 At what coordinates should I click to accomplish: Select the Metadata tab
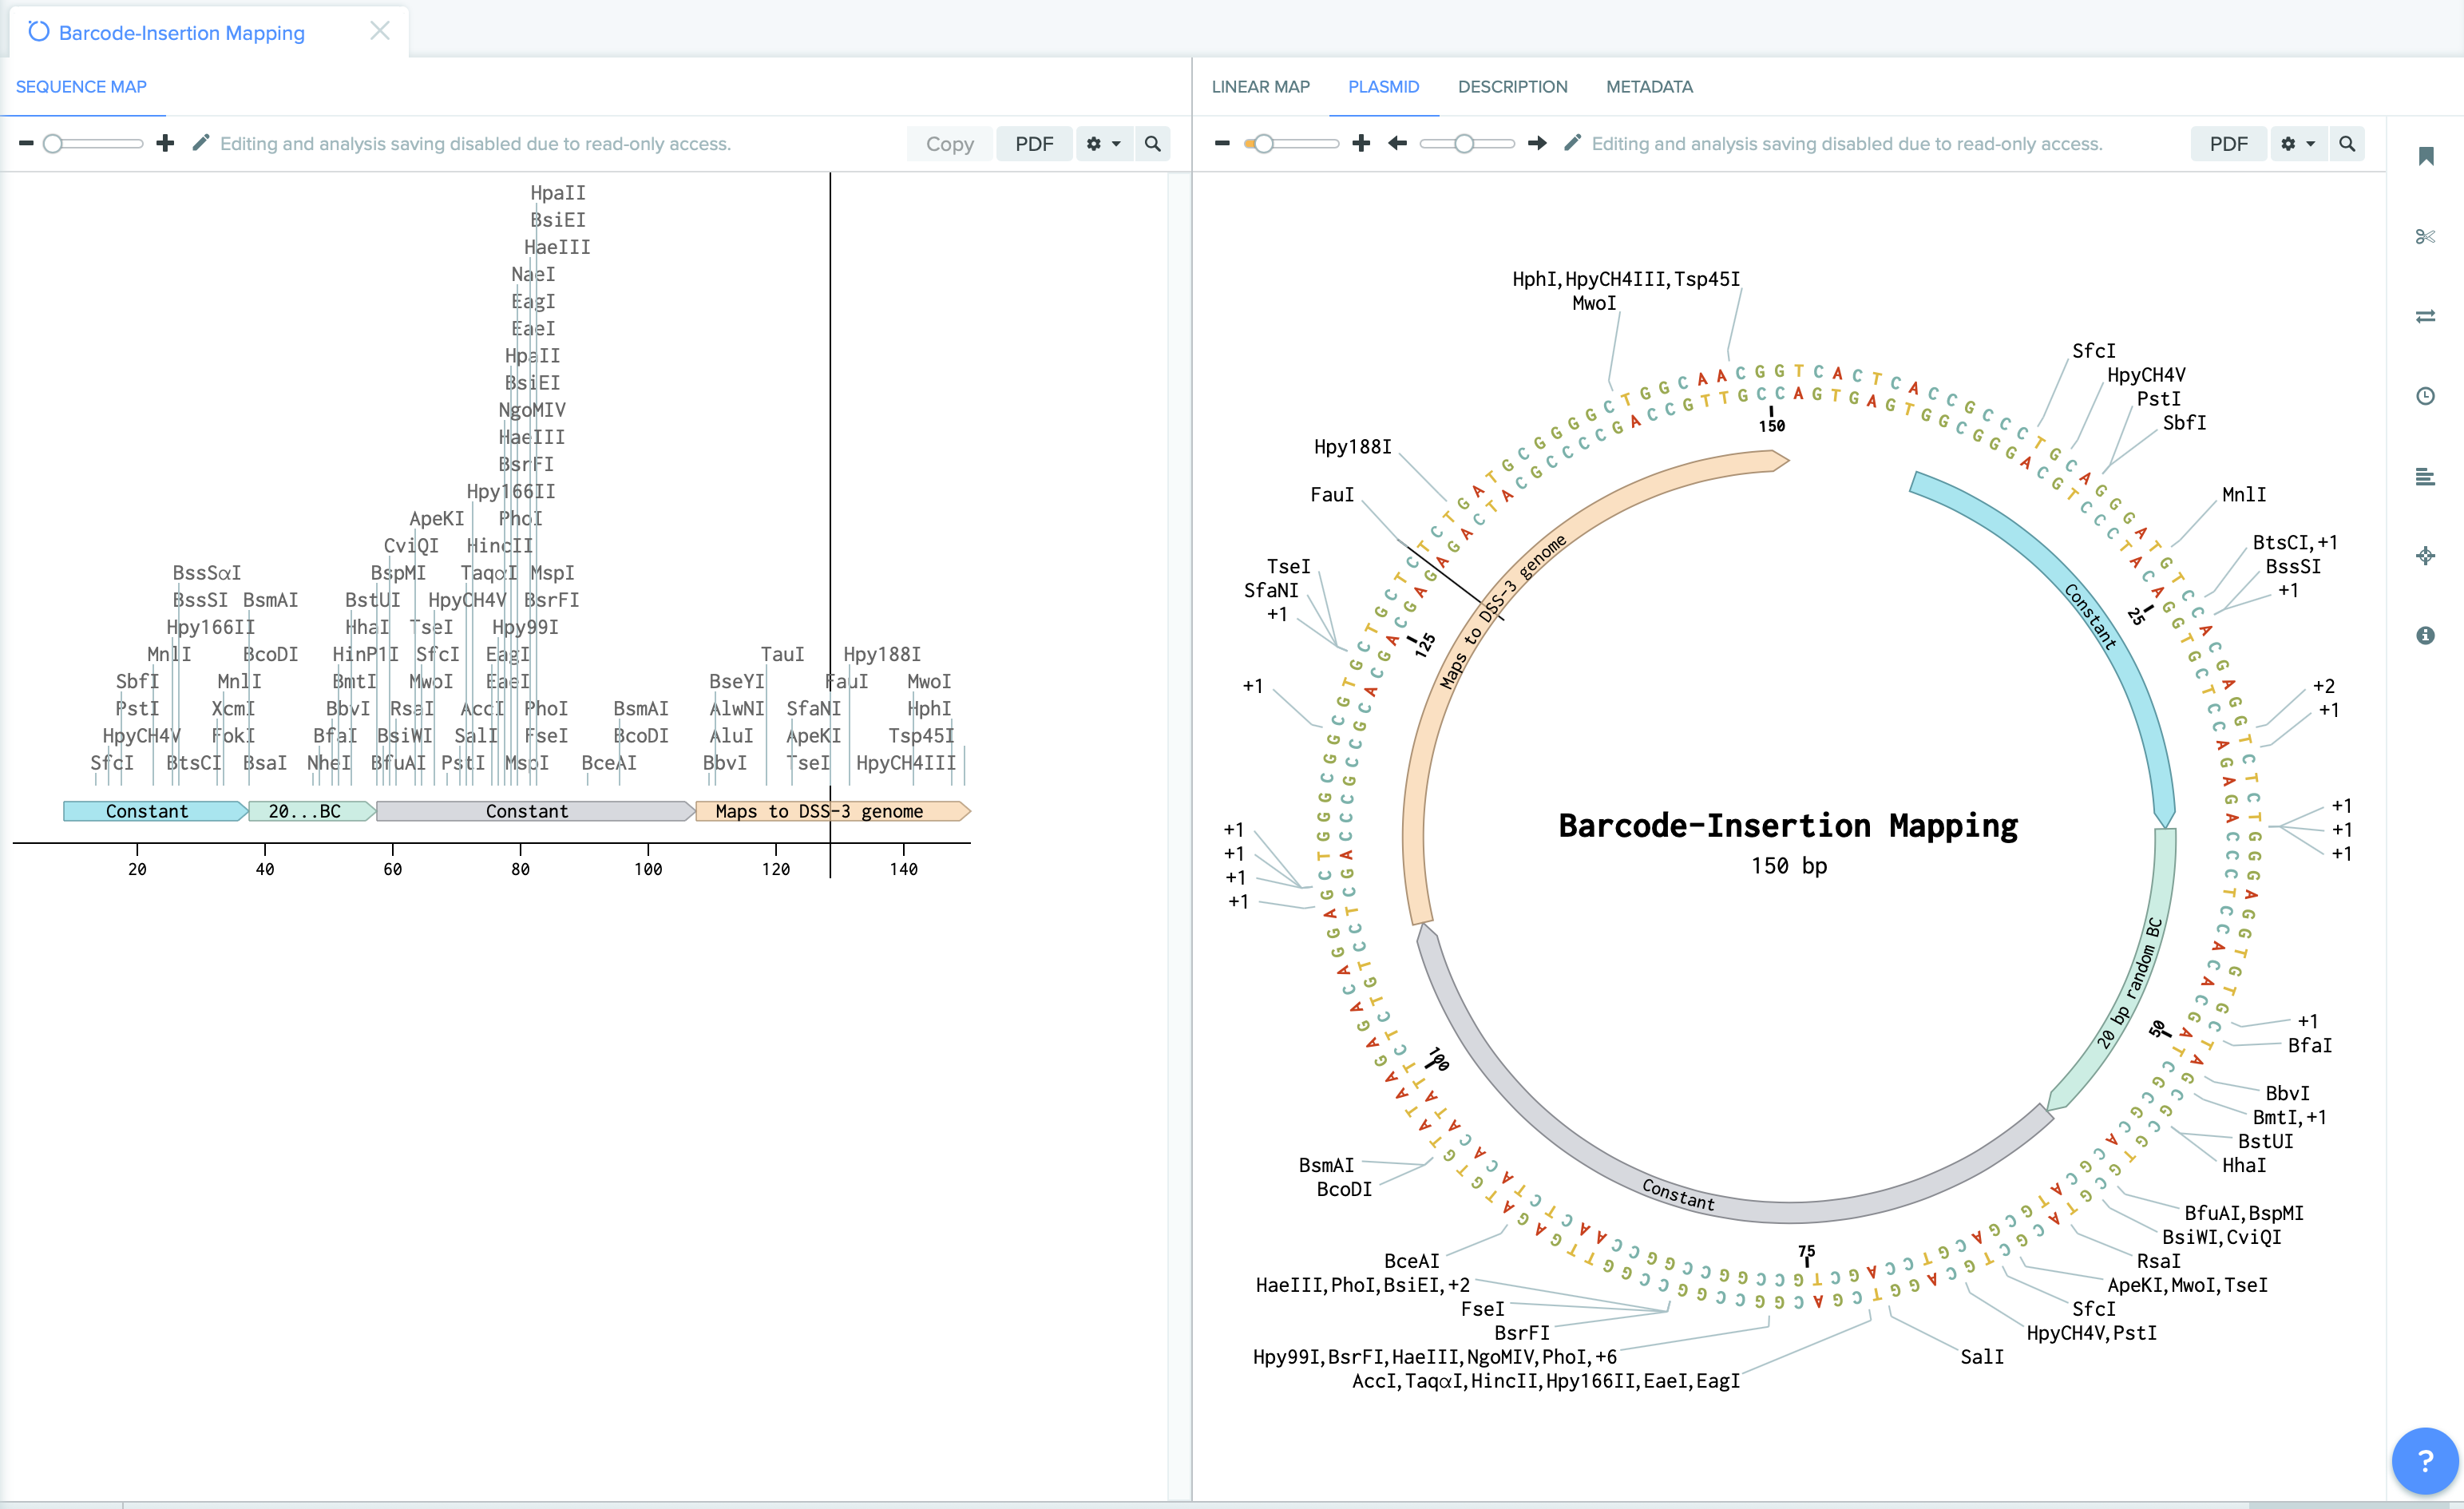click(1649, 87)
